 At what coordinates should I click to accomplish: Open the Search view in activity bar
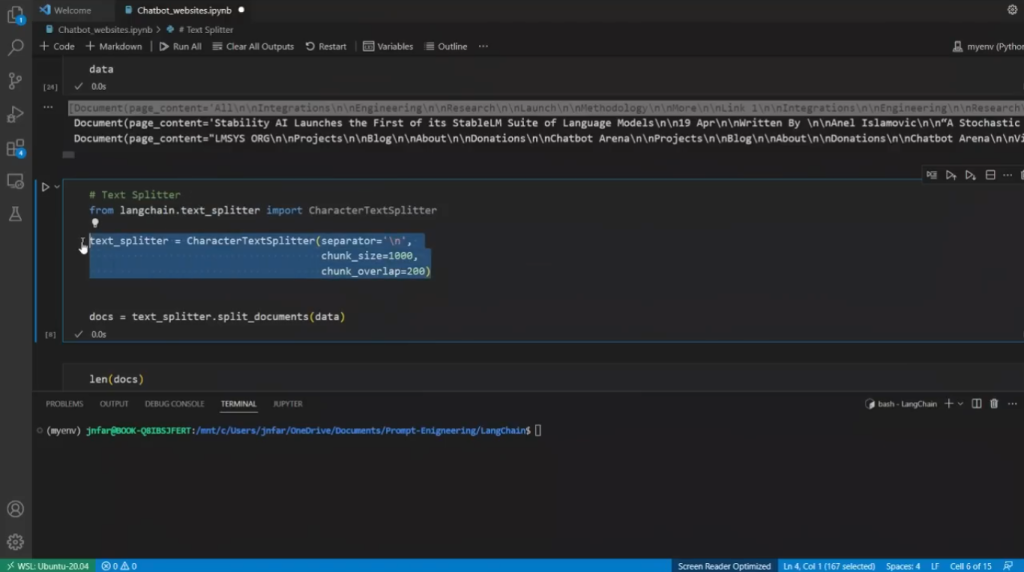click(x=15, y=47)
